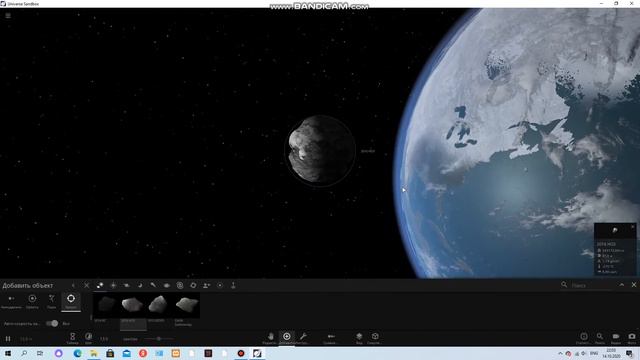Click the asteroid in the viewport
The height and width of the screenshot is (360, 640).
(320, 151)
